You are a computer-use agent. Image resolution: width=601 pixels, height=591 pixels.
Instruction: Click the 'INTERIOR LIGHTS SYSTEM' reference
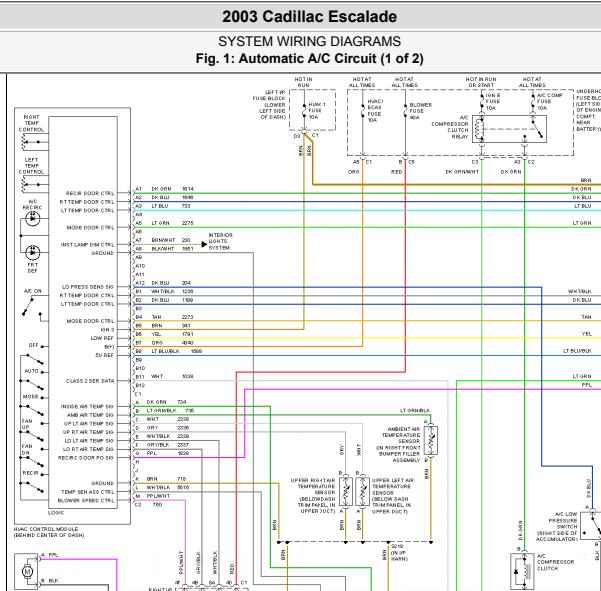(x=220, y=241)
